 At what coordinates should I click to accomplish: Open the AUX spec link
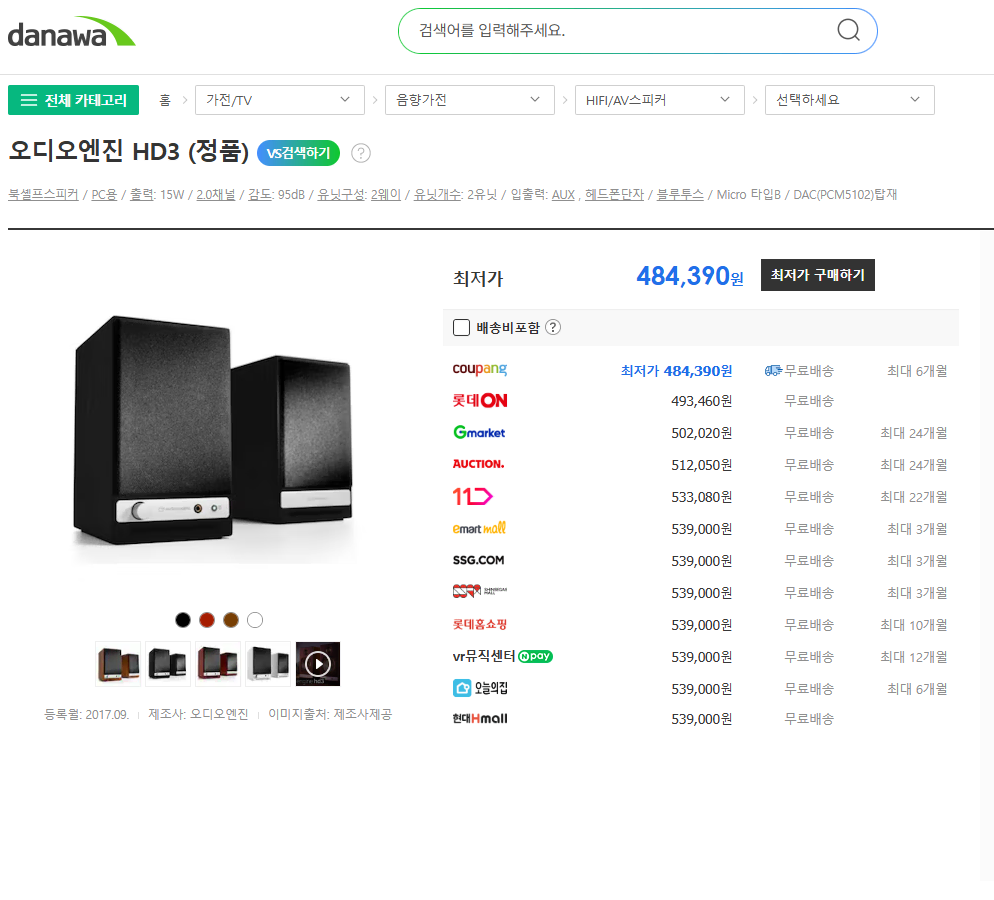563,195
